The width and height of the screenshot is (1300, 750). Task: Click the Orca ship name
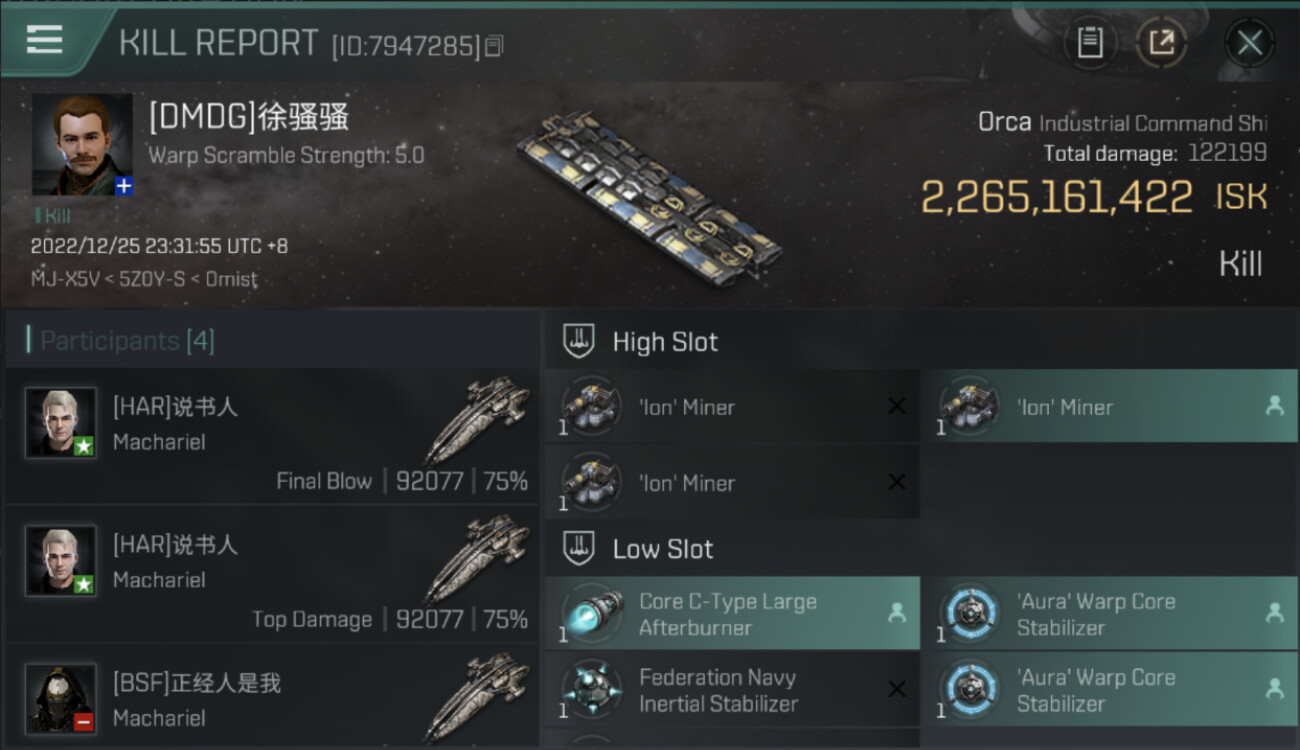point(1005,122)
